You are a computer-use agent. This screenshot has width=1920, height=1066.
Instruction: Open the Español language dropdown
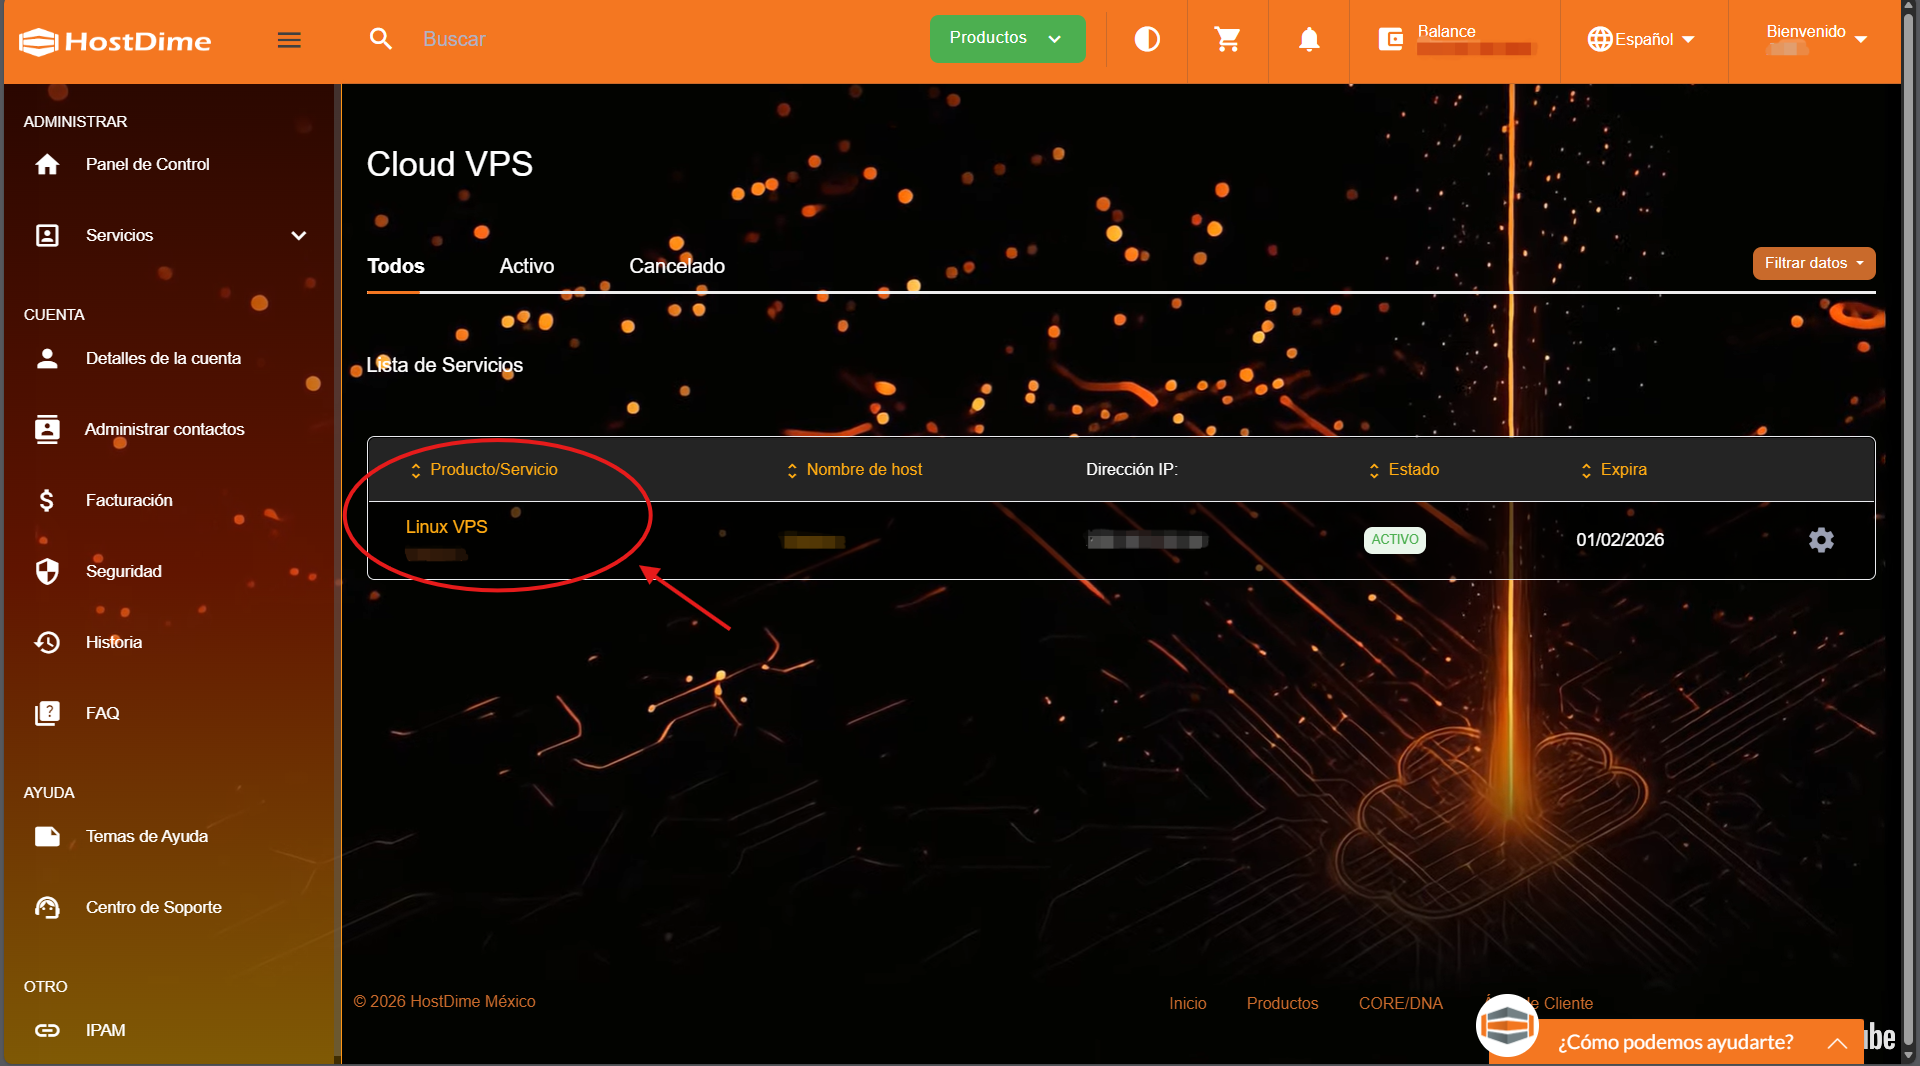(1641, 40)
